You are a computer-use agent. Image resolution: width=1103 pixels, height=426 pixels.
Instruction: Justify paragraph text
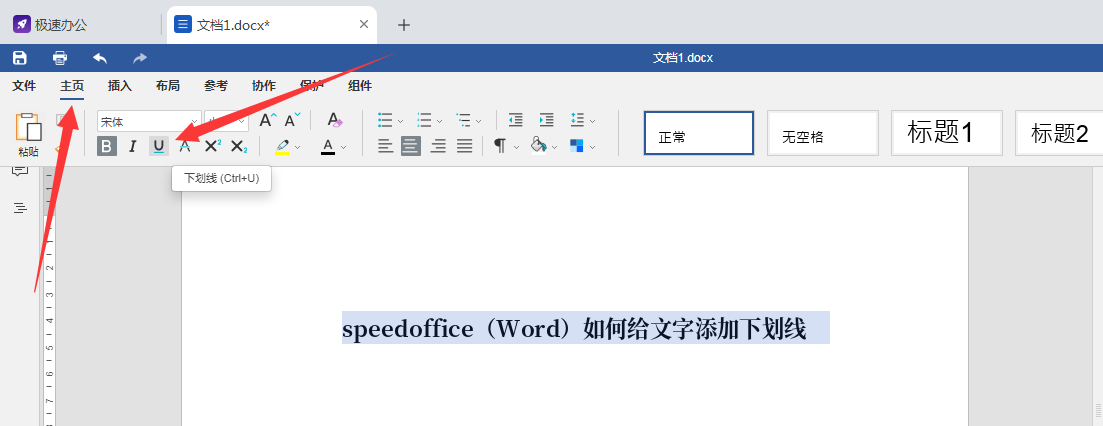(x=464, y=146)
